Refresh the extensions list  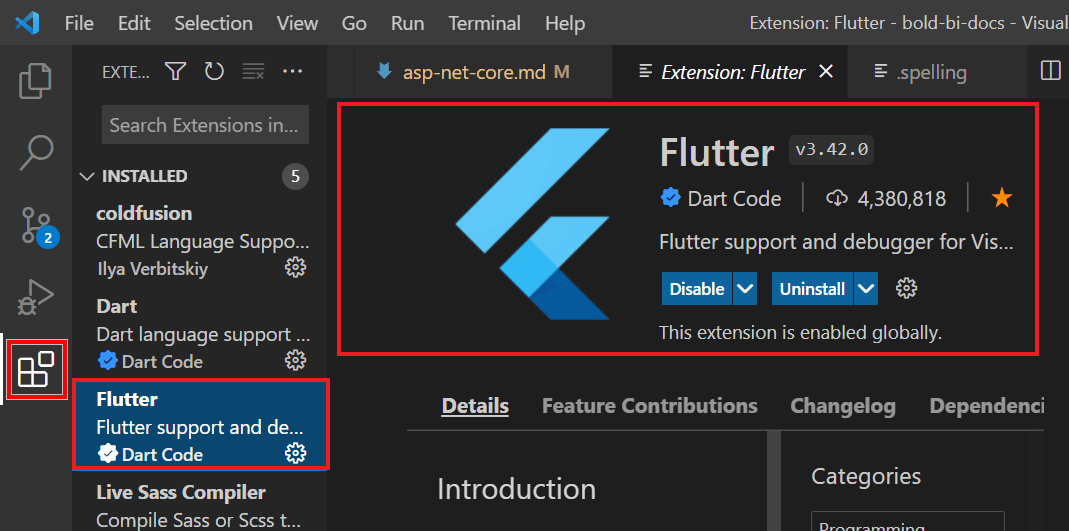pos(215,71)
